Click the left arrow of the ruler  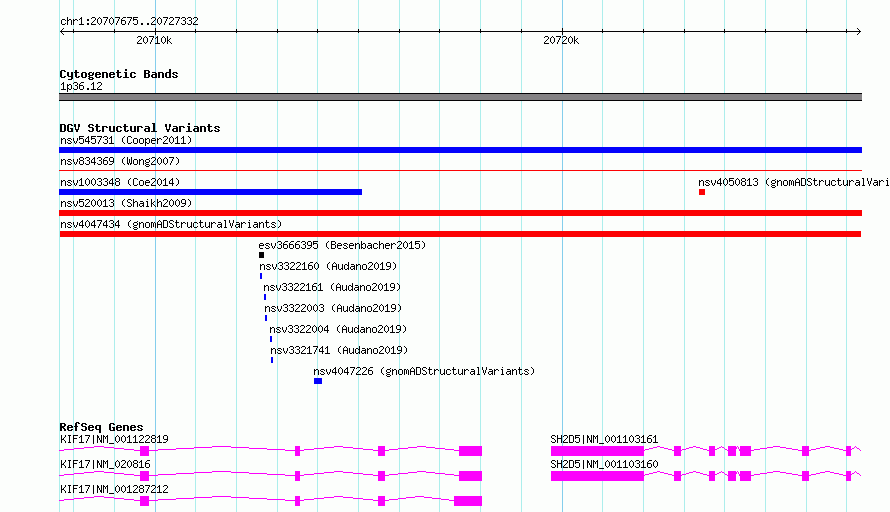(63, 32)
